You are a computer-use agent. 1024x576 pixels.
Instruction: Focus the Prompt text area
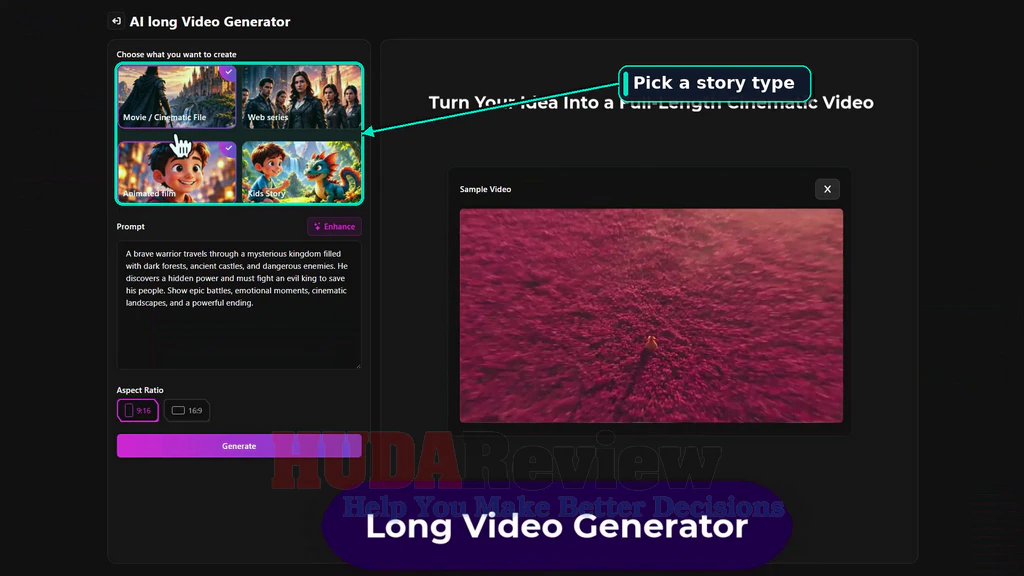[x=239, y=305]
